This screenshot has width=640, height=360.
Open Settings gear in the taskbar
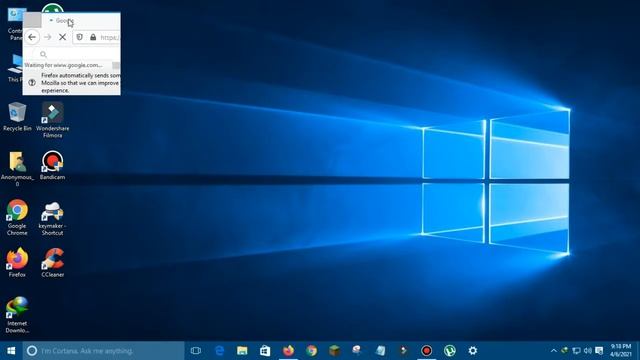[473, 351]
